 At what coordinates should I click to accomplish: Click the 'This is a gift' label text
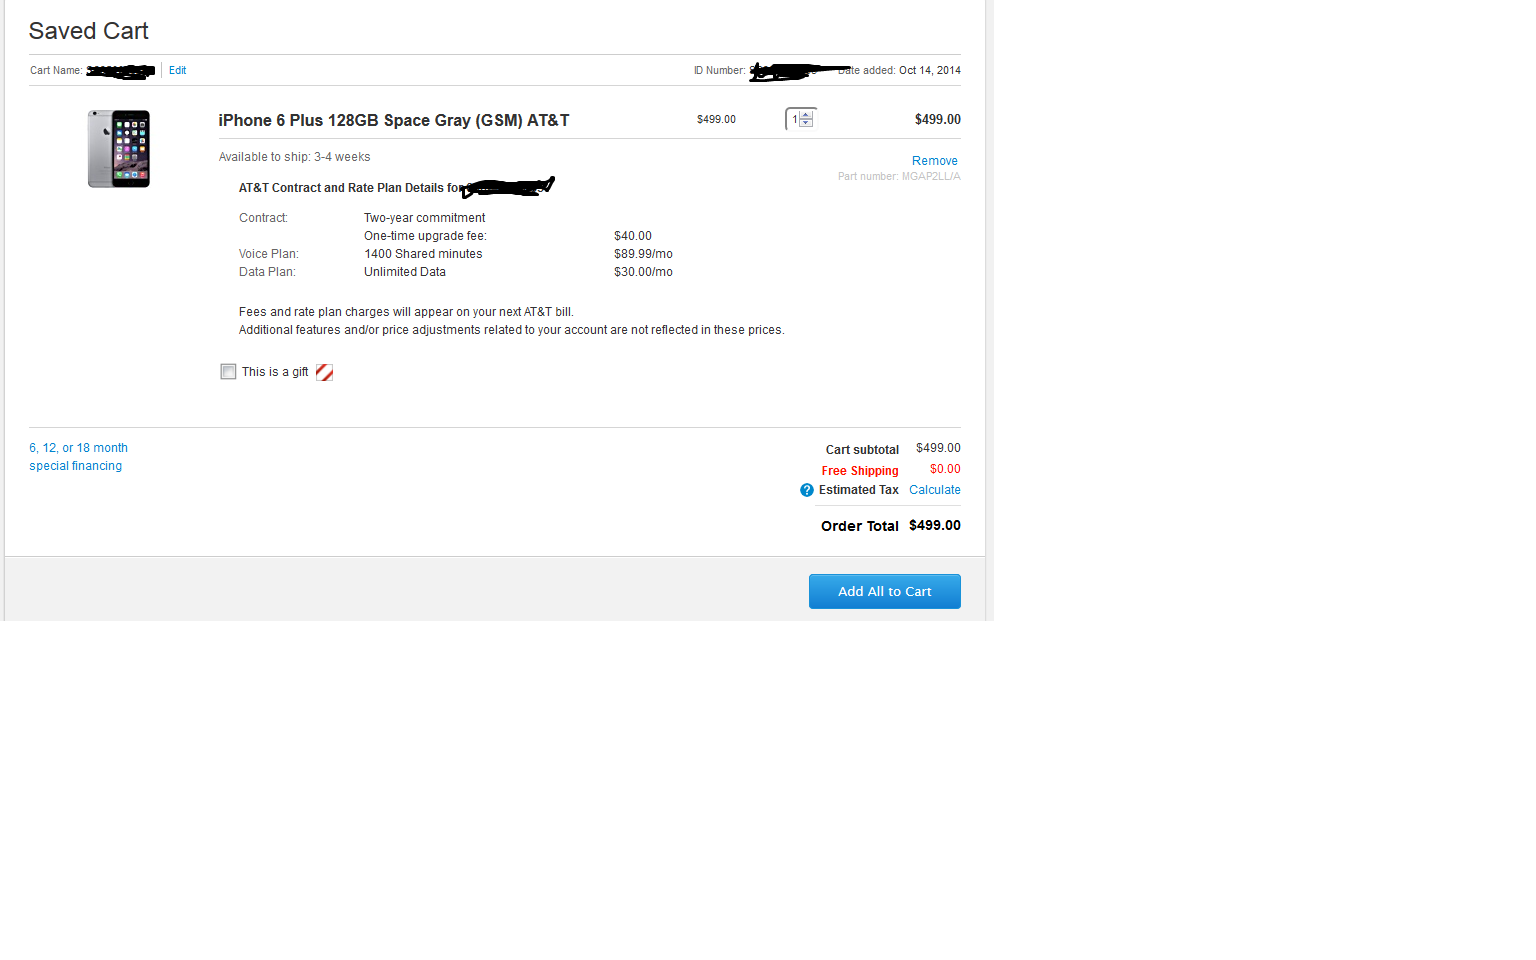275,372
